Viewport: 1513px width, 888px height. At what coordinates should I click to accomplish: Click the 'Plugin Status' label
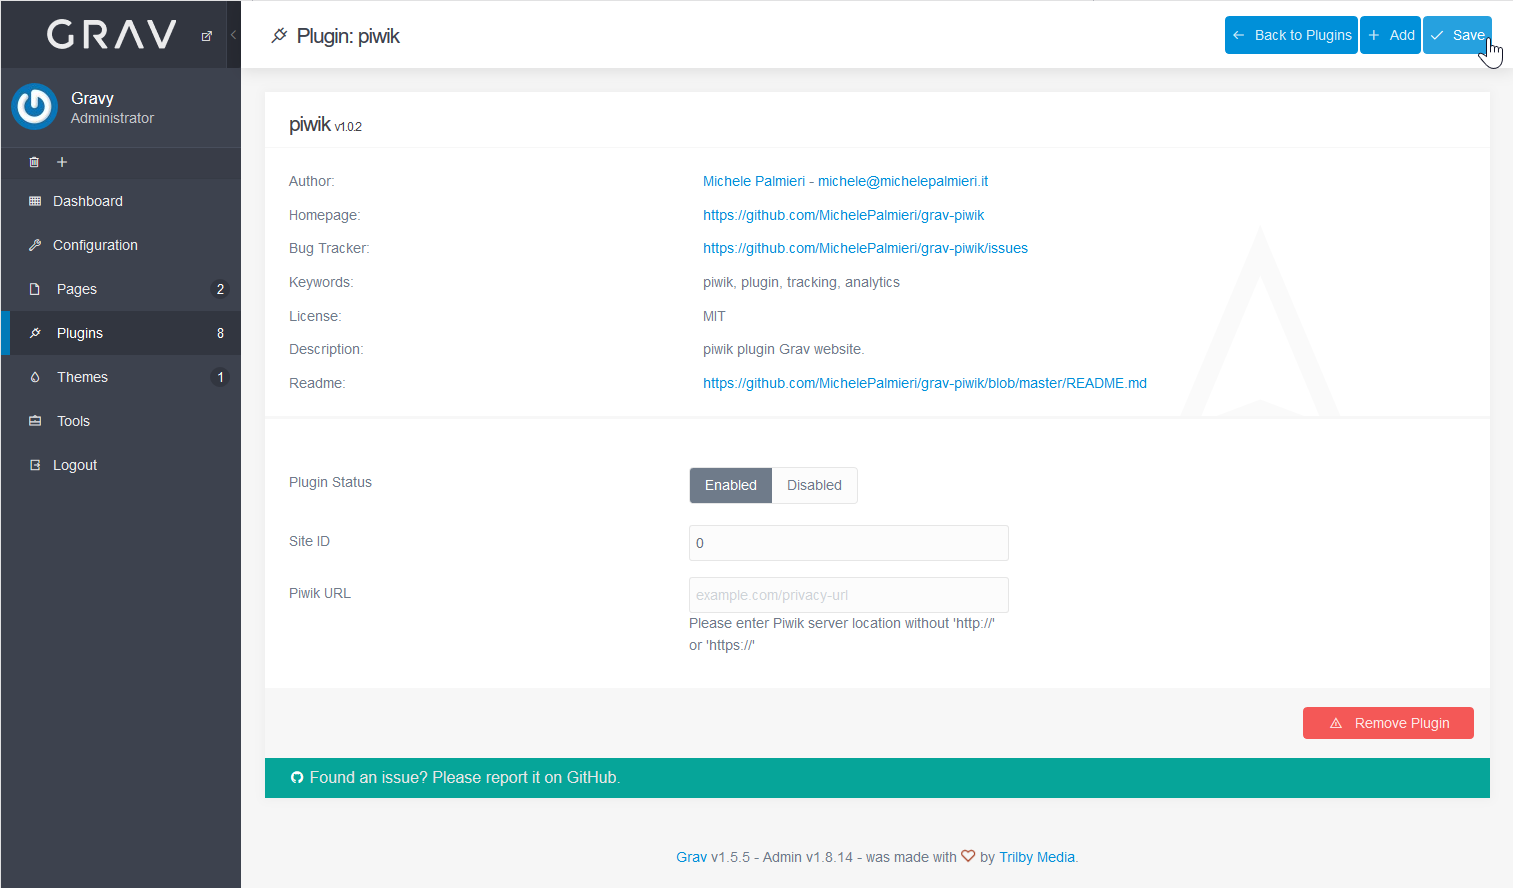click(330, 482)
